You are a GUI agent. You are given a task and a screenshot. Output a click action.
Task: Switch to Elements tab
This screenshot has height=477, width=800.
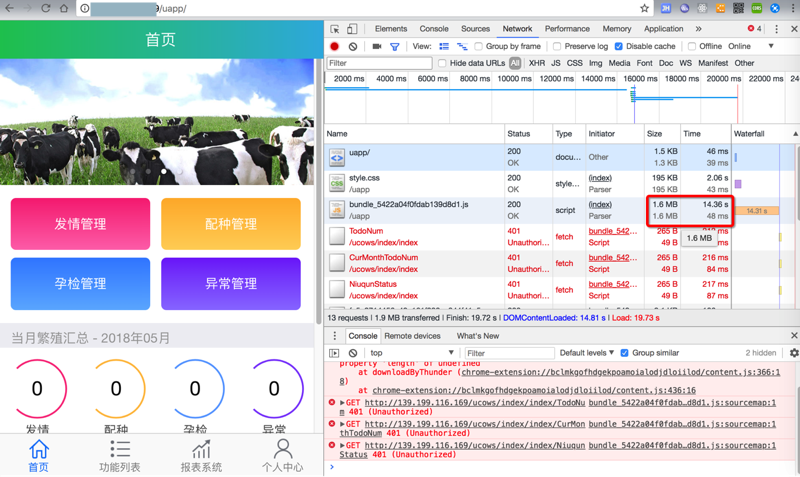[x=391, y=29]
